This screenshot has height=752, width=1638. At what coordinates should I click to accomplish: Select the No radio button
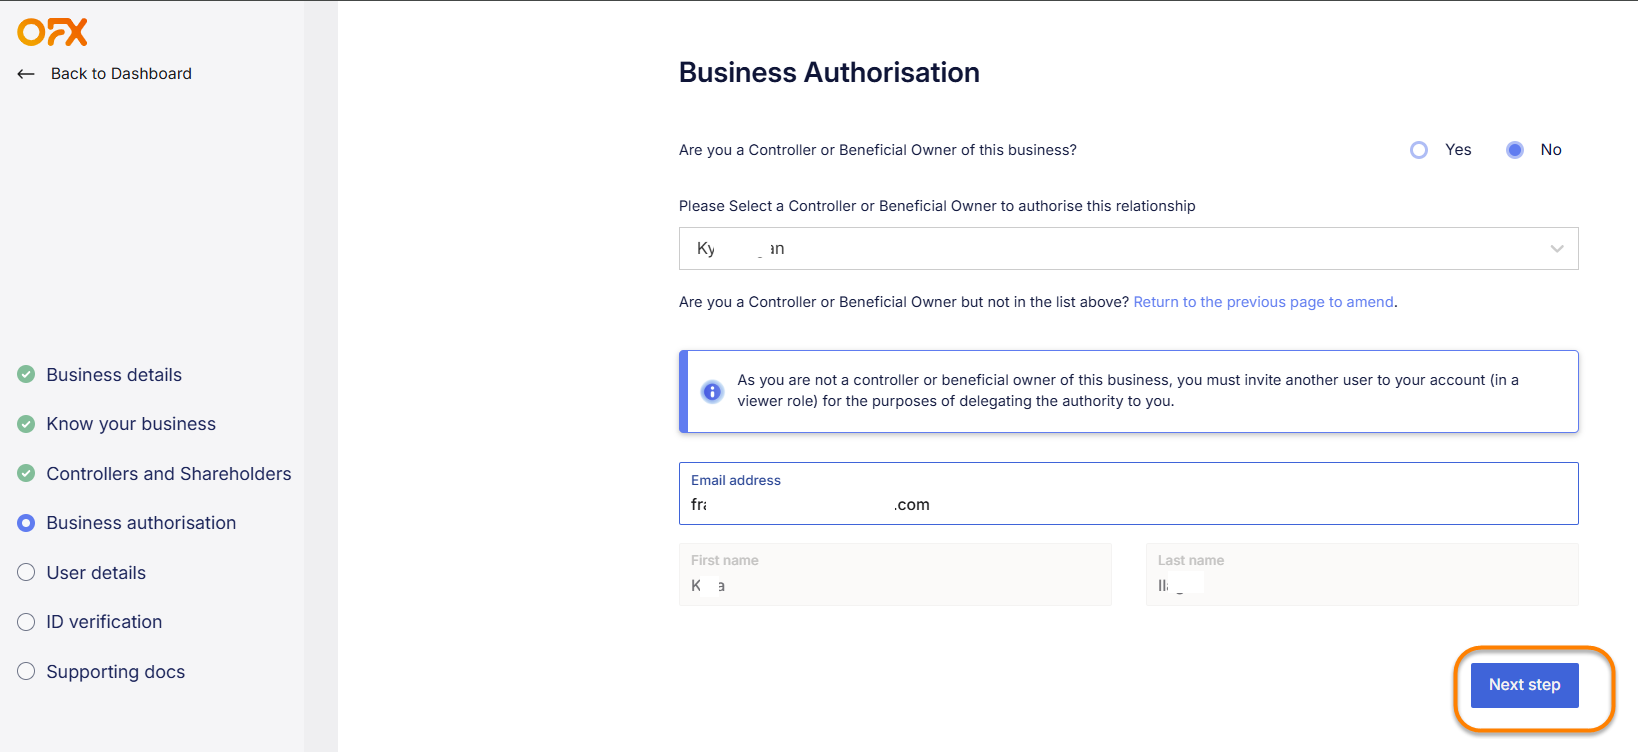[1515, 150]
